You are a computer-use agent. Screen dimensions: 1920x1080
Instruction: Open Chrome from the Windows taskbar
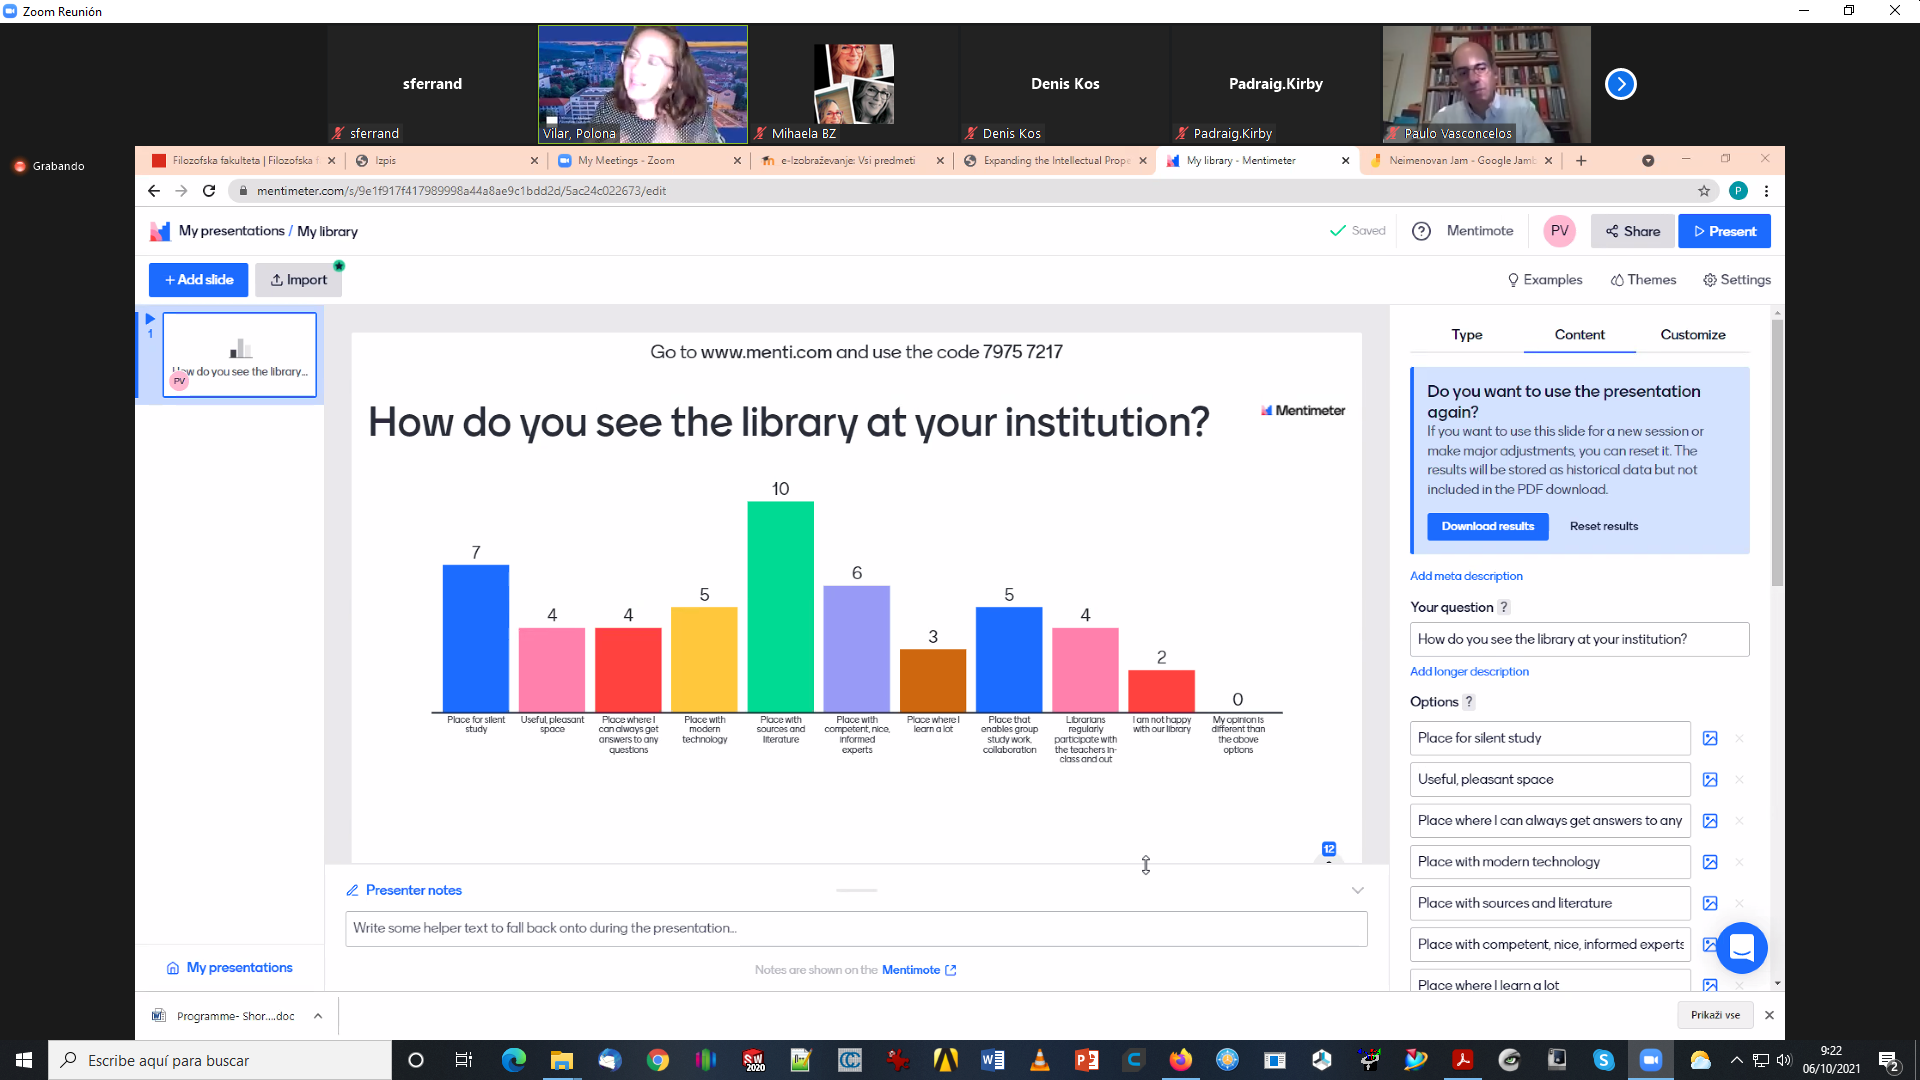tap(657, 1060)
